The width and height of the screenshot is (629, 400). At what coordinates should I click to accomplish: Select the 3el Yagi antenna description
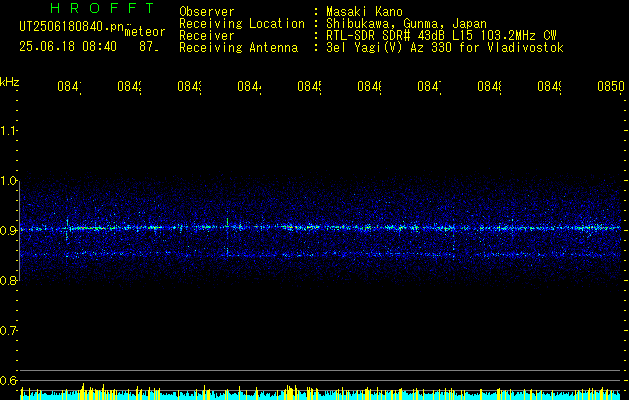coord(445,48)
